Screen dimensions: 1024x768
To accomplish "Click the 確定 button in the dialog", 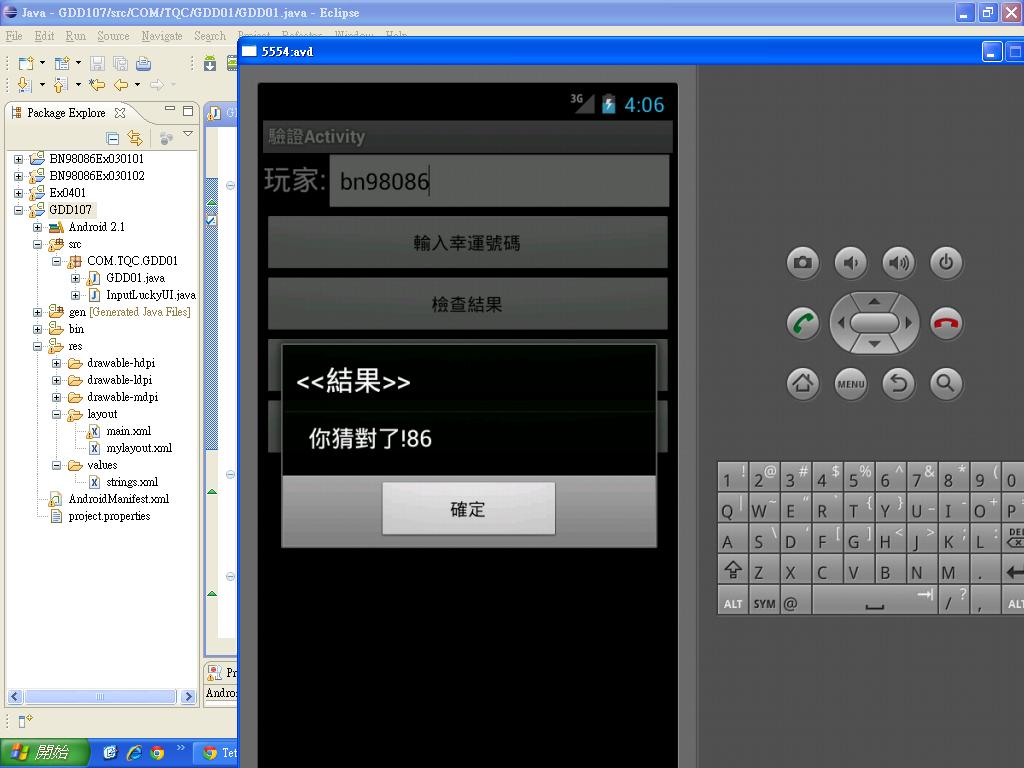I will pos(468,509).
